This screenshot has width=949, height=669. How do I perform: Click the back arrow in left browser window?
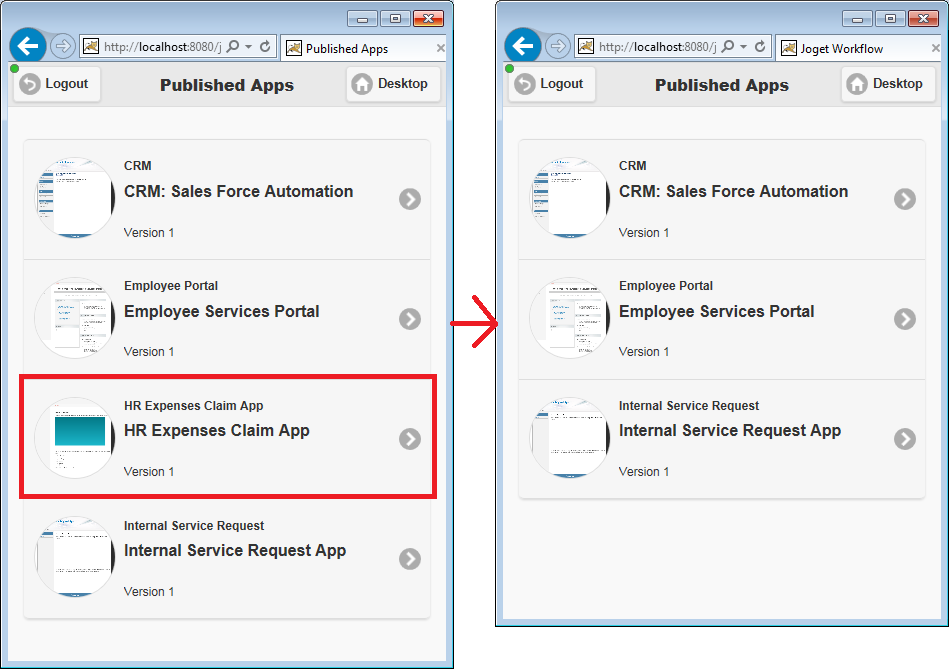point(28,46)
